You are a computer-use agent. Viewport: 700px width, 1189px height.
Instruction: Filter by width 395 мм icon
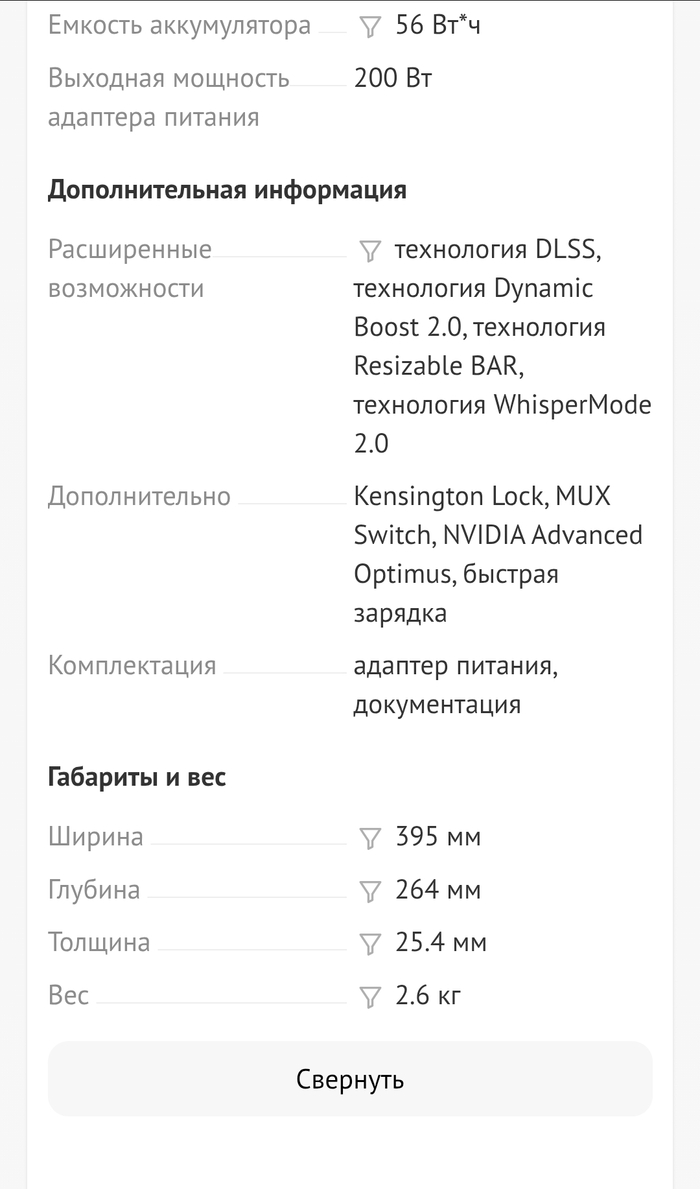(370, 838)
